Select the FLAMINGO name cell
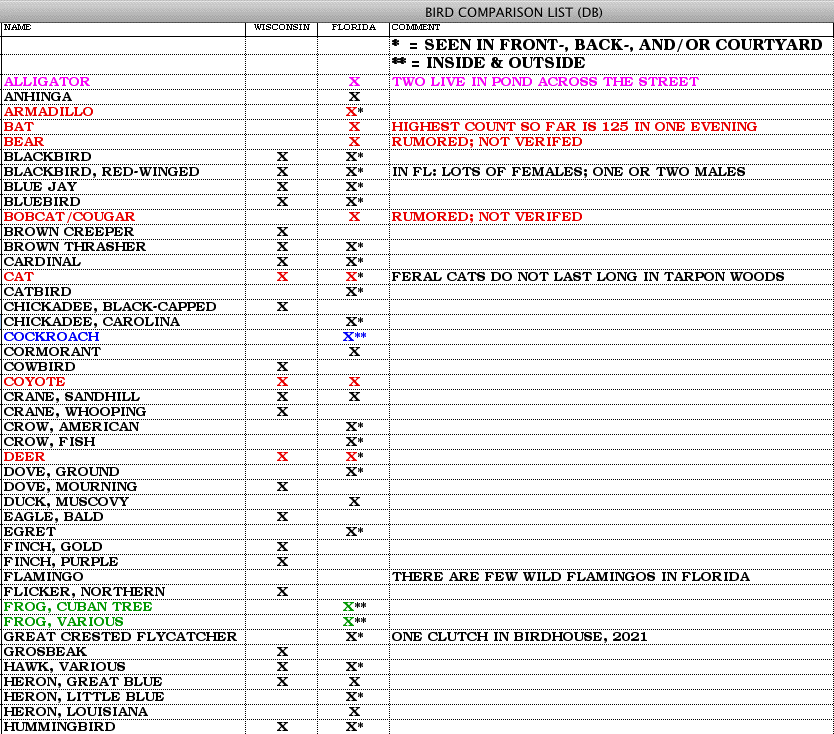Screen dimensions: 834x734 click(x=123, y=577)
